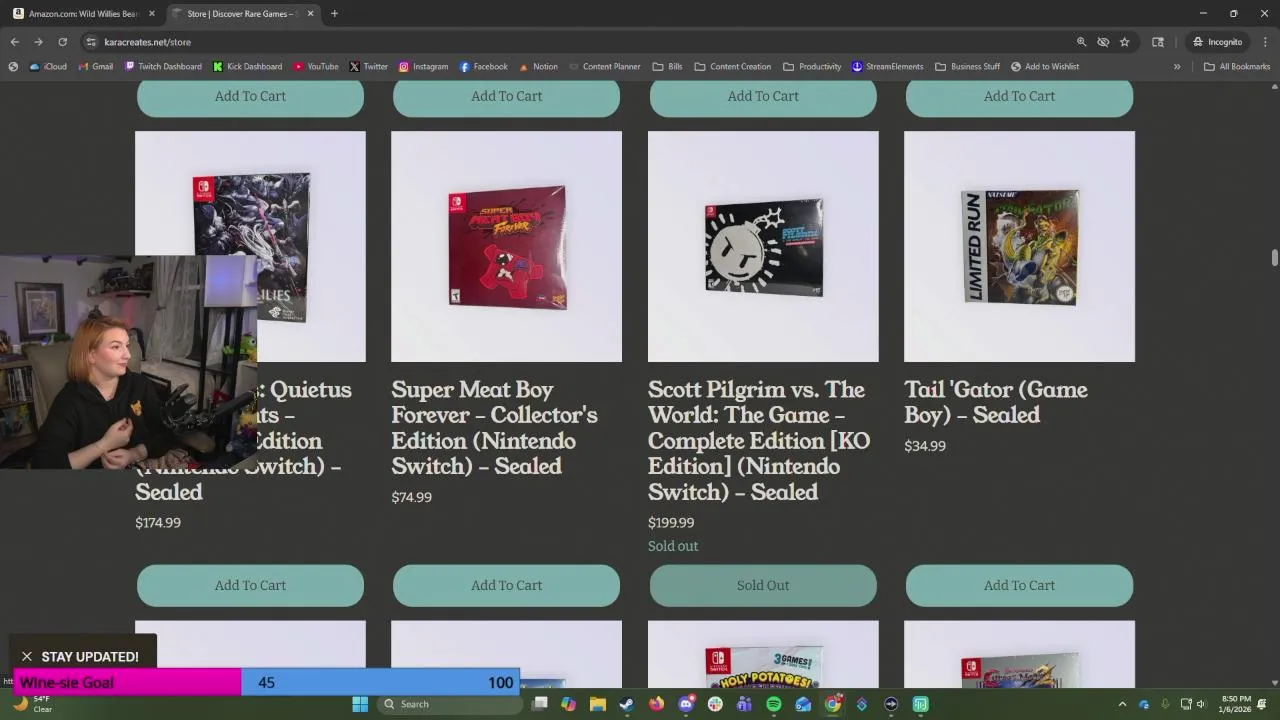Click the Sold Out button for Scott Pilgrim
The image size is (1280, 720).
point(763,586)
